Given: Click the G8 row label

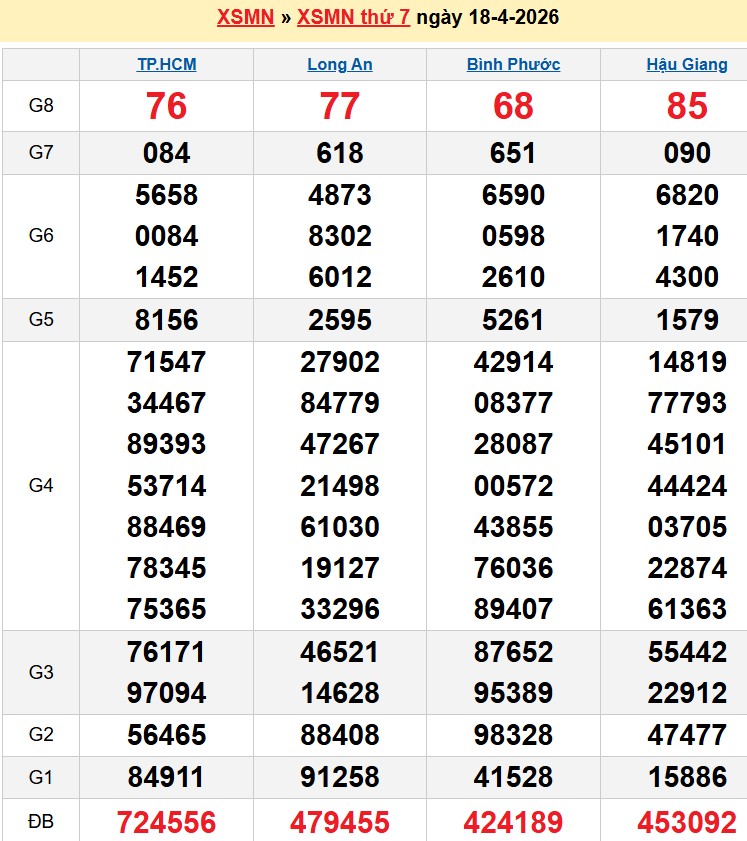Looking at the screenshot, I should coord(41,106).
